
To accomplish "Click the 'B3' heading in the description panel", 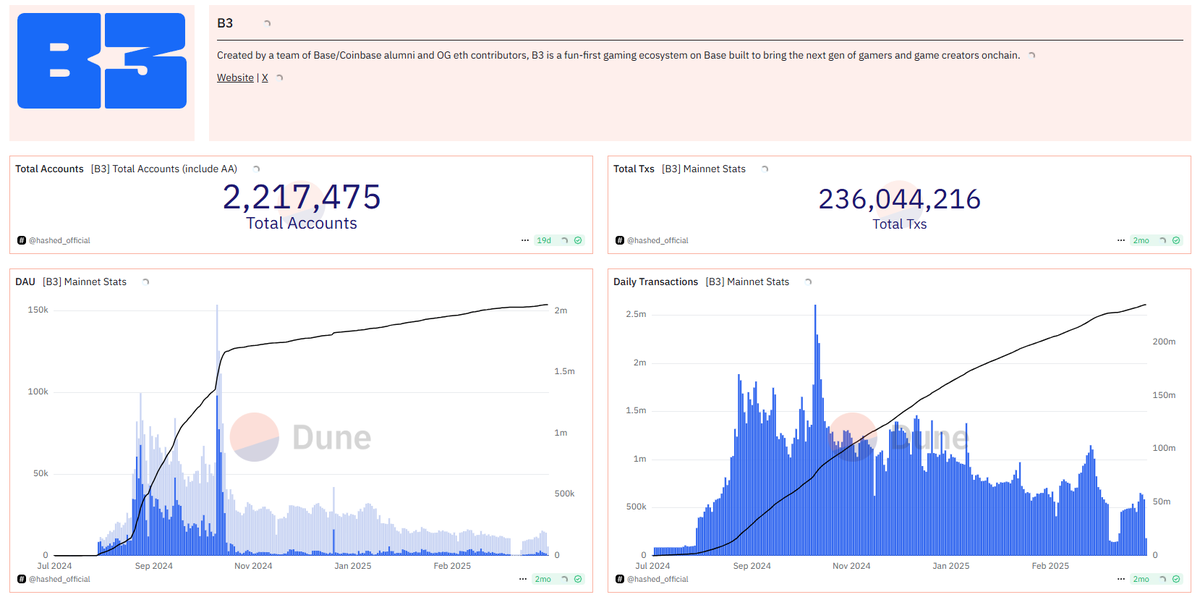I will point(225,23).
